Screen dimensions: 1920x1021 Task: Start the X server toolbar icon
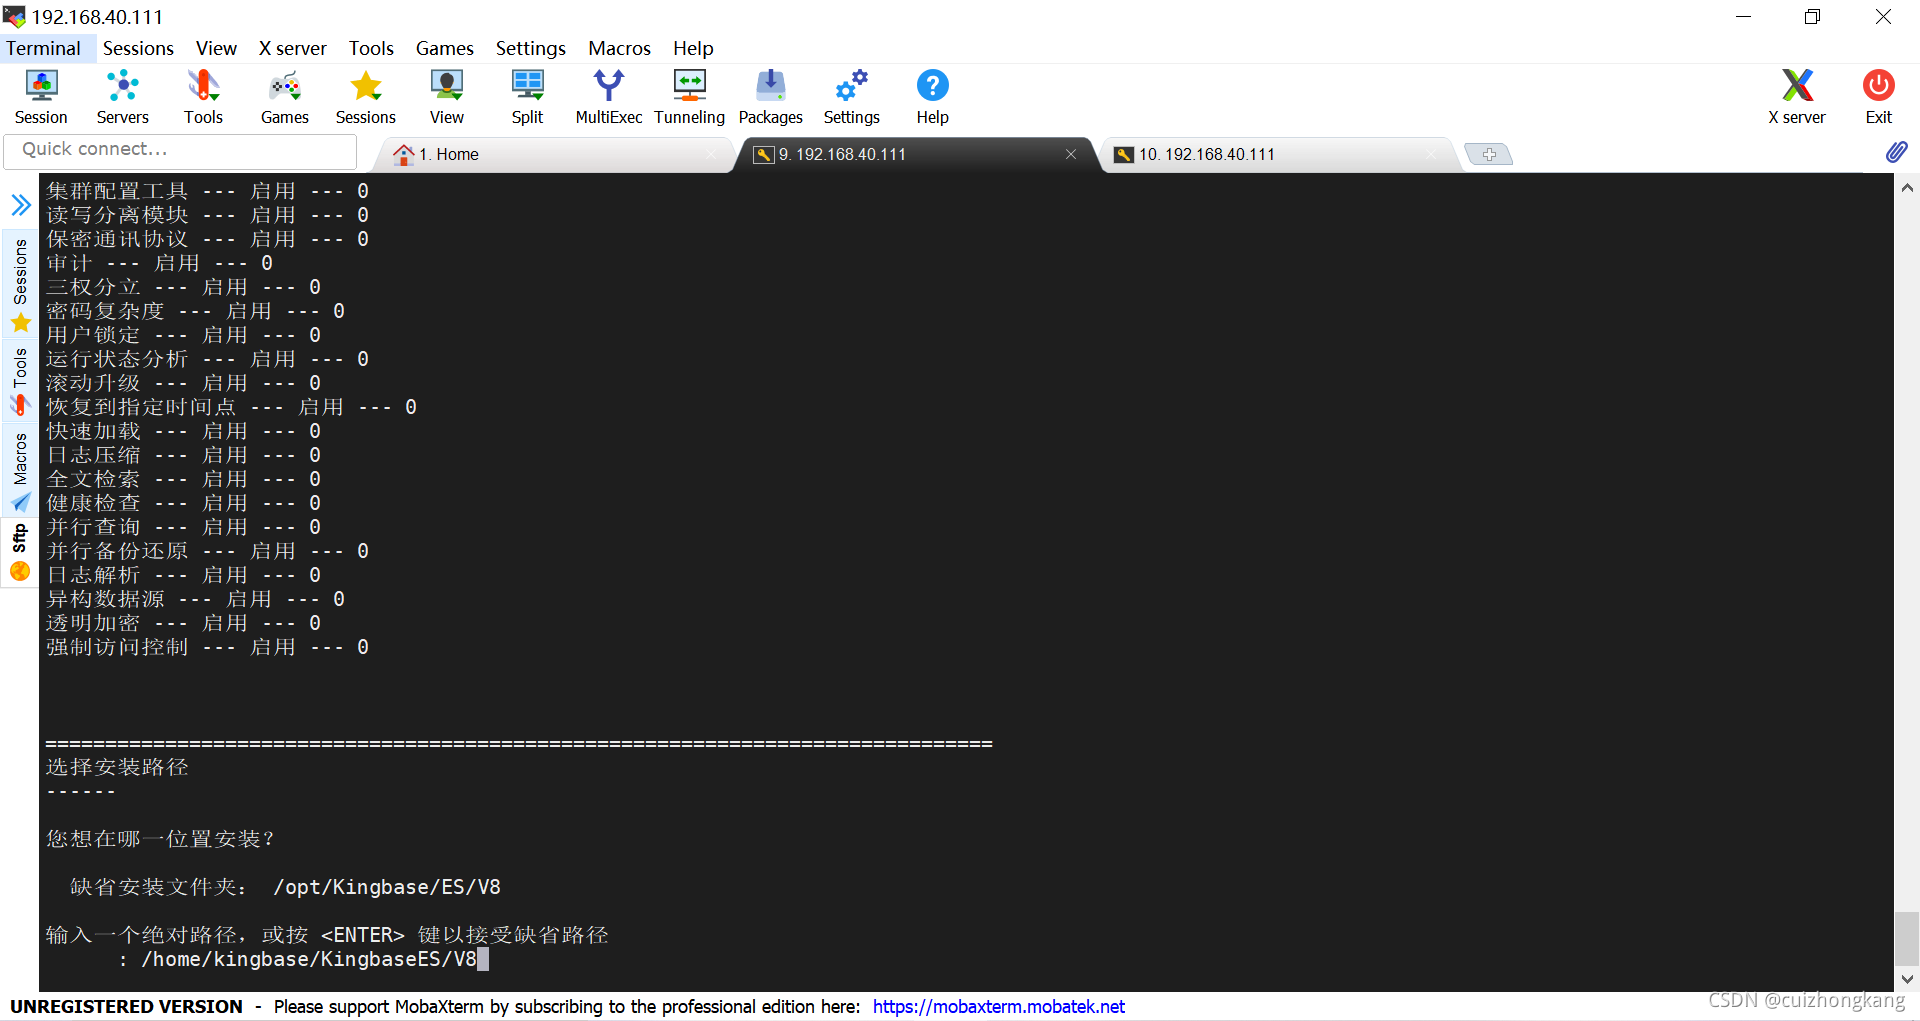pos(1796,96)
